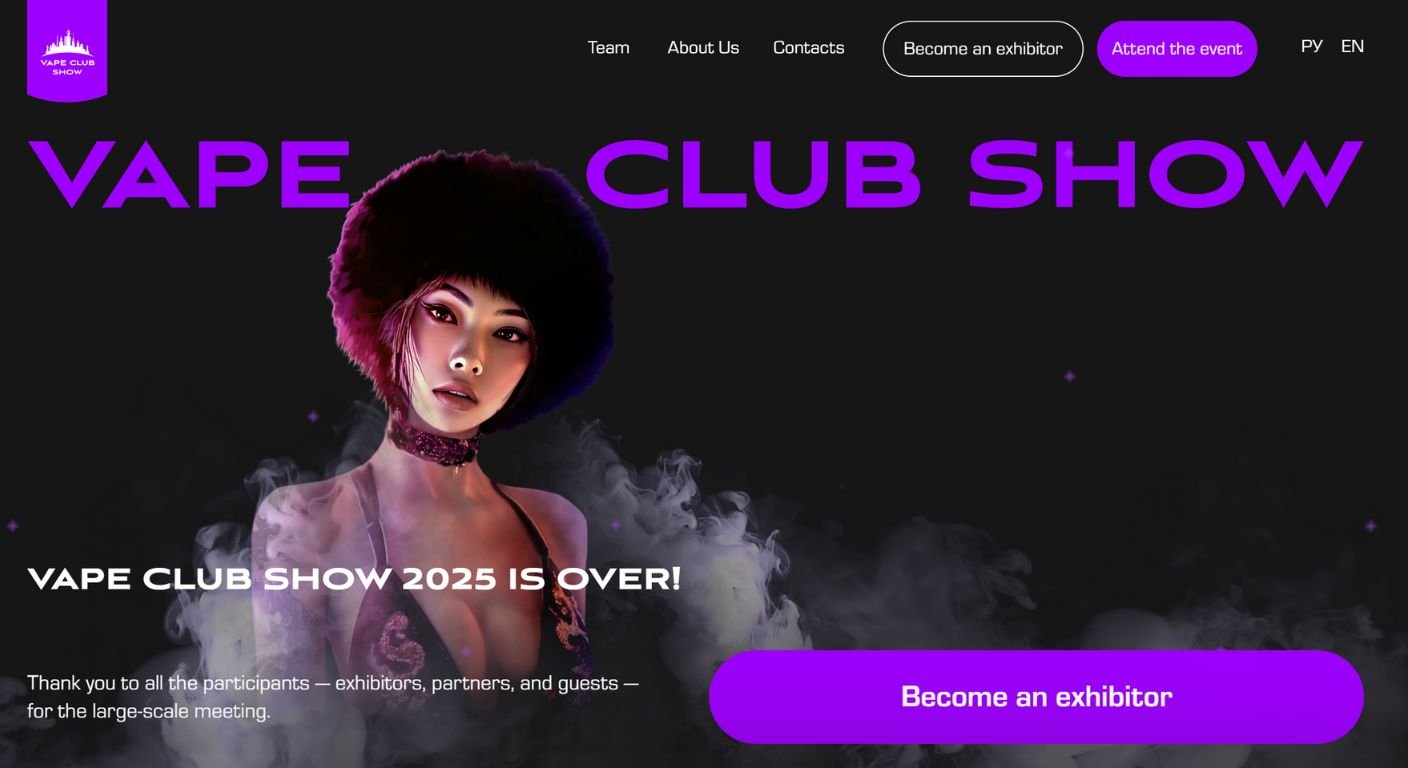Click the thank-you paragraph text

(x=332, y=697)
